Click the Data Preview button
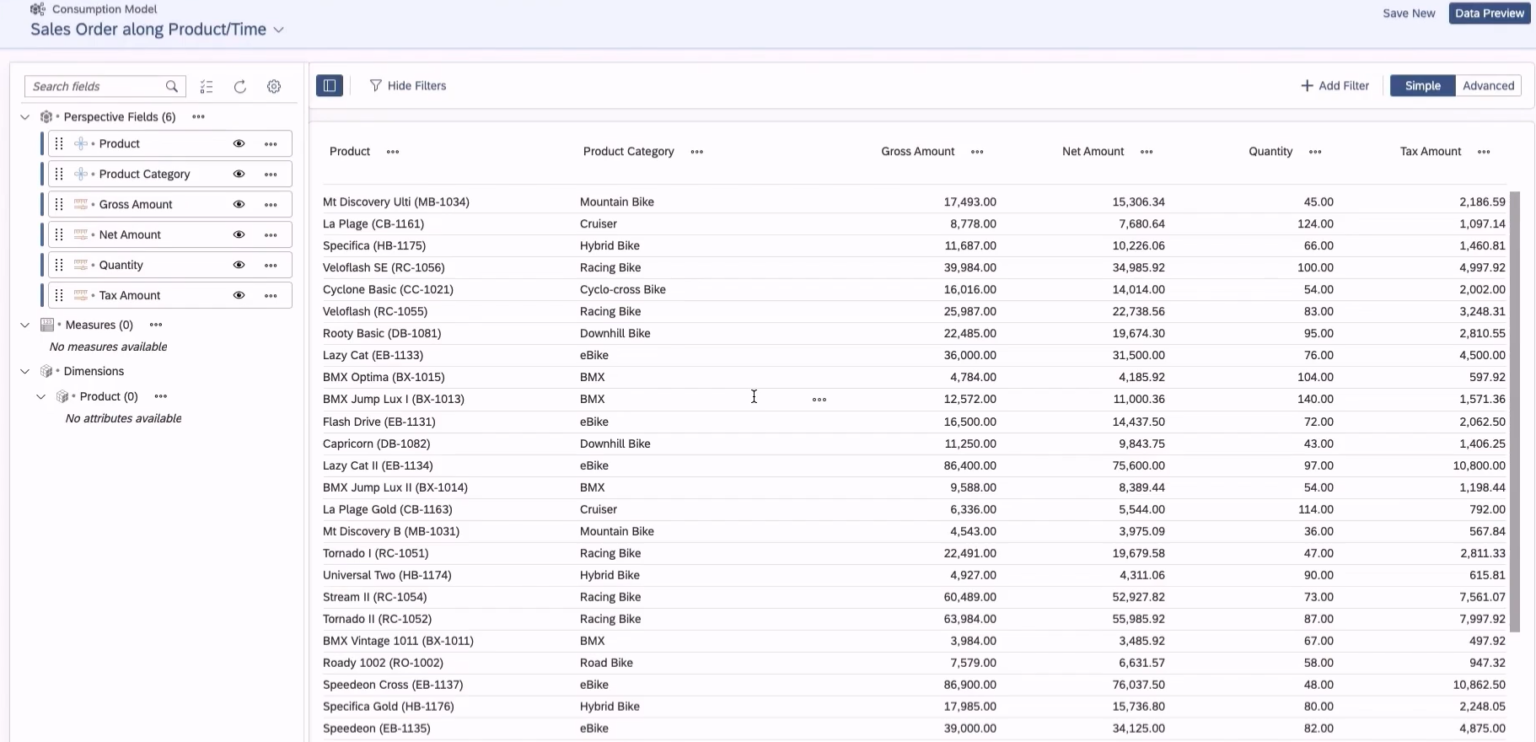 [1489, 13]
